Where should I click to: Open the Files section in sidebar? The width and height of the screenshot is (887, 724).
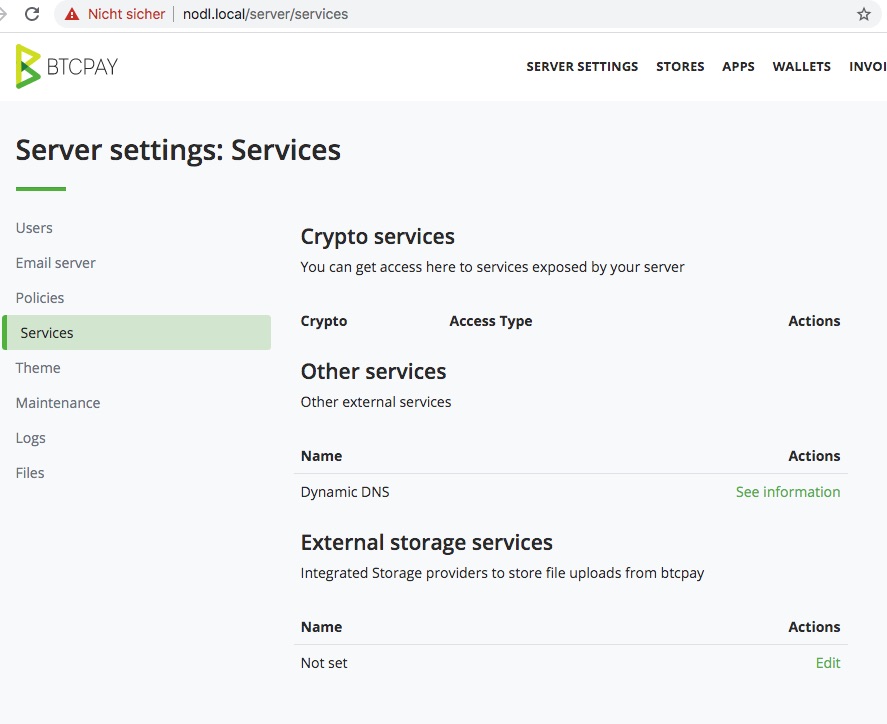pyautogui.click(x=30, y=473)
